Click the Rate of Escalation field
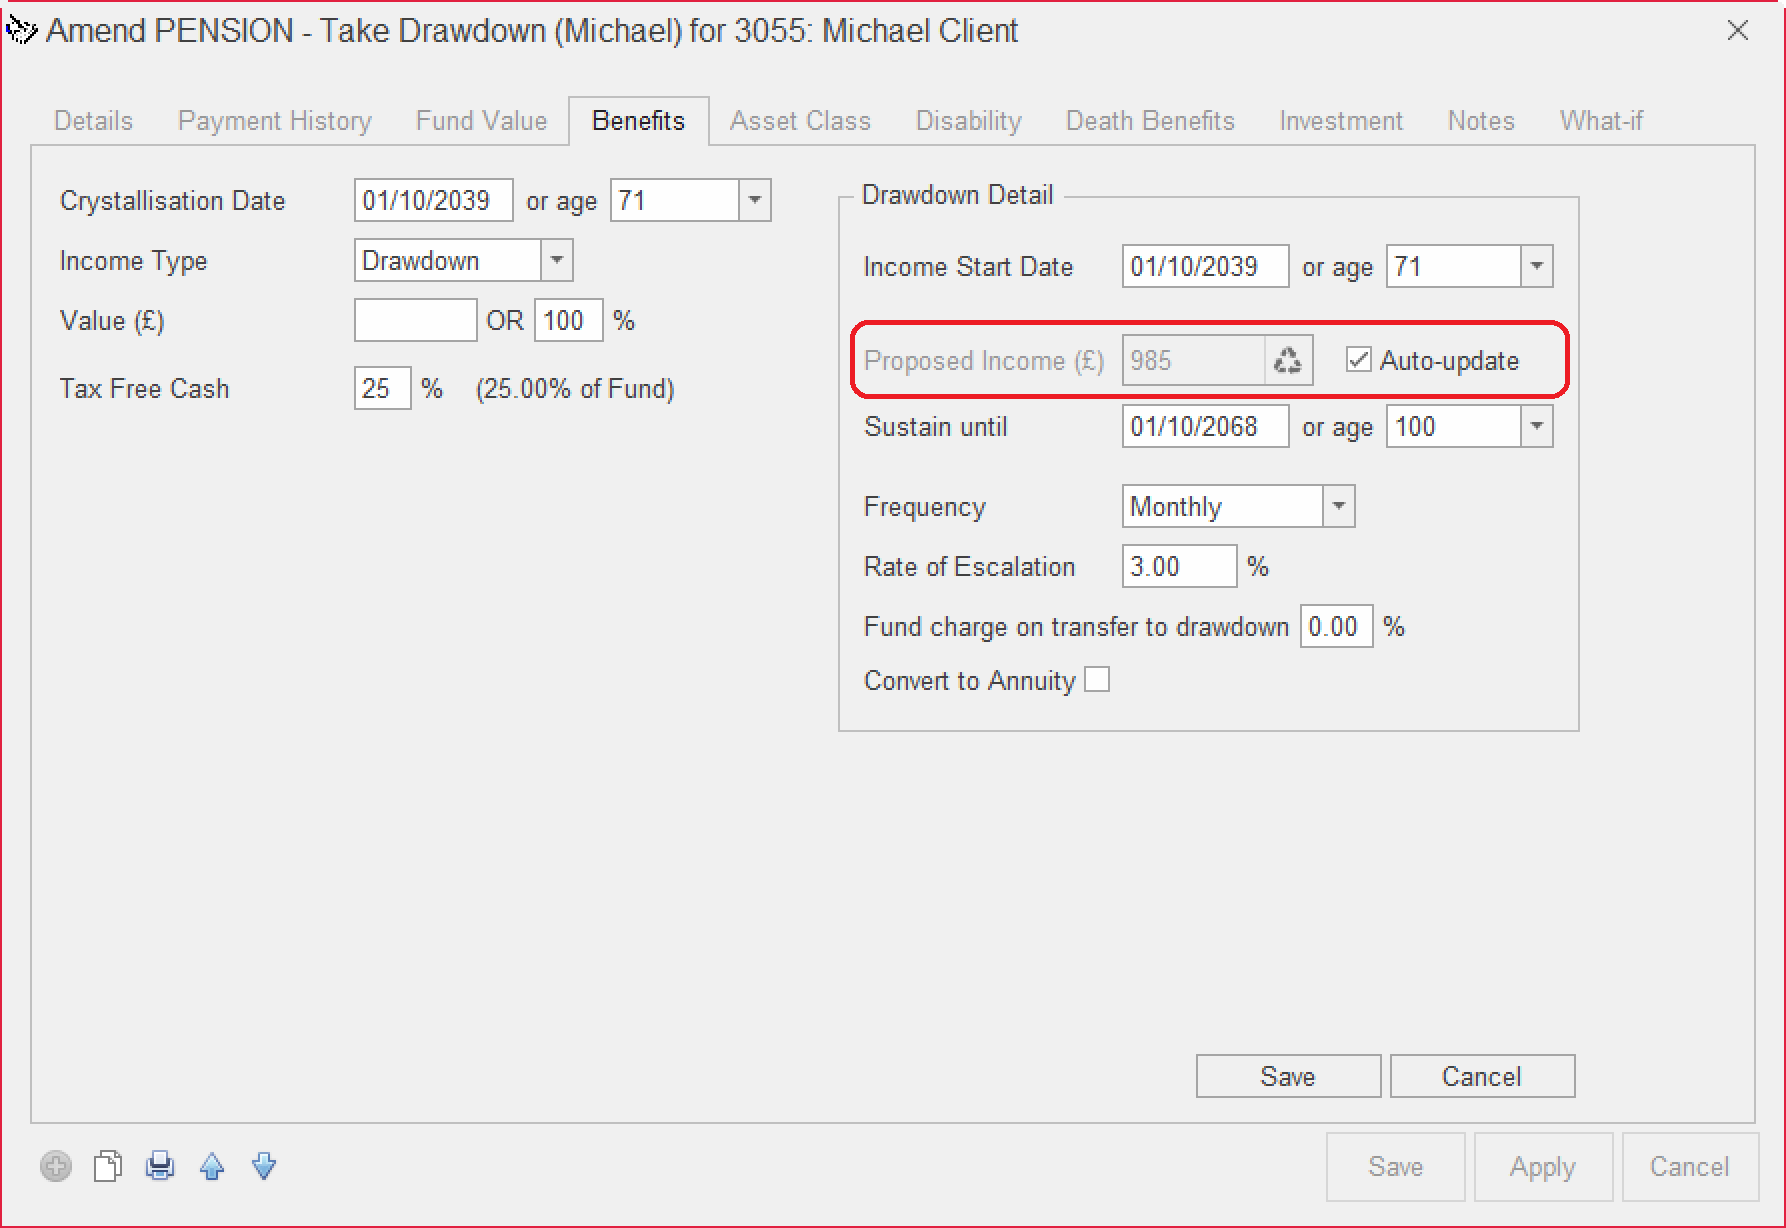The height and width of the screenshot is (1228, 1786). (1178, 567)
